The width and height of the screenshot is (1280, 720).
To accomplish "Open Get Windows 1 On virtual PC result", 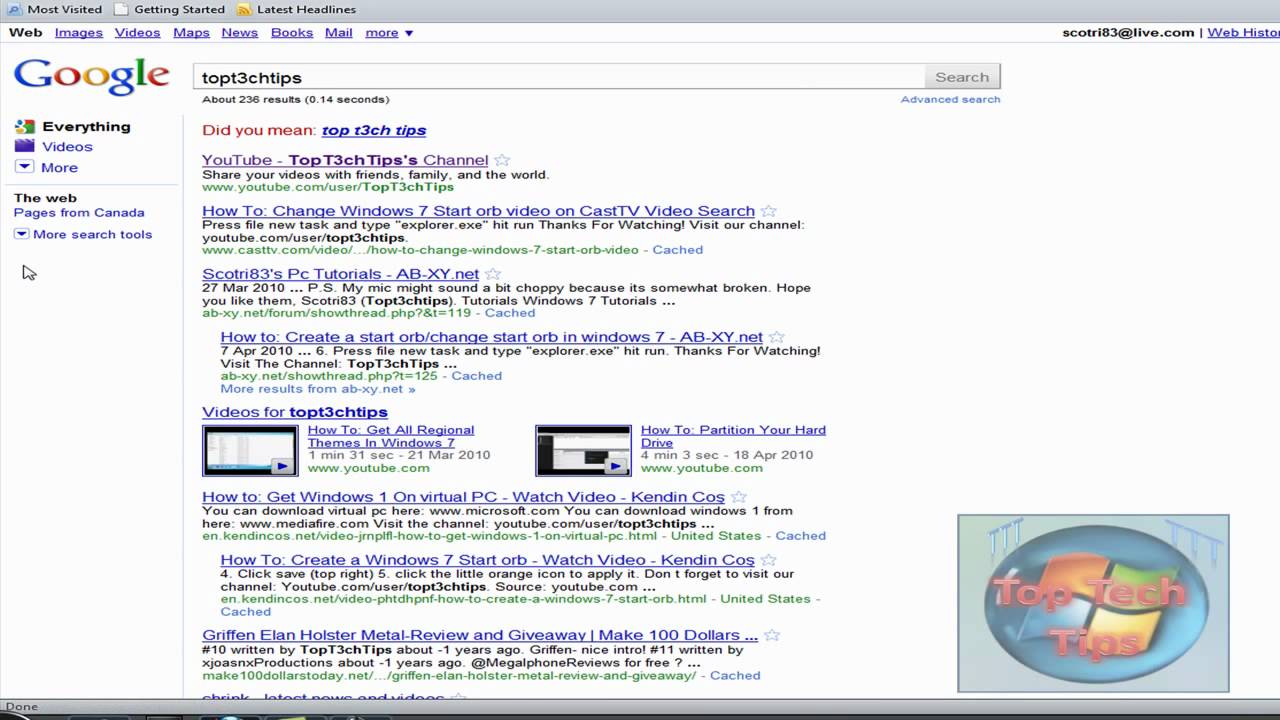I will (464, 497).
